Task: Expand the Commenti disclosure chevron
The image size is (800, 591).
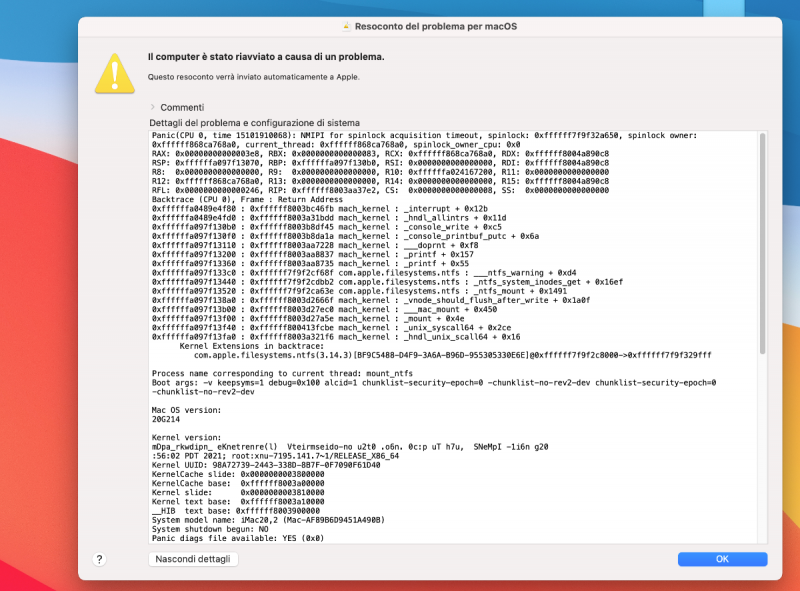Action: 153,107
